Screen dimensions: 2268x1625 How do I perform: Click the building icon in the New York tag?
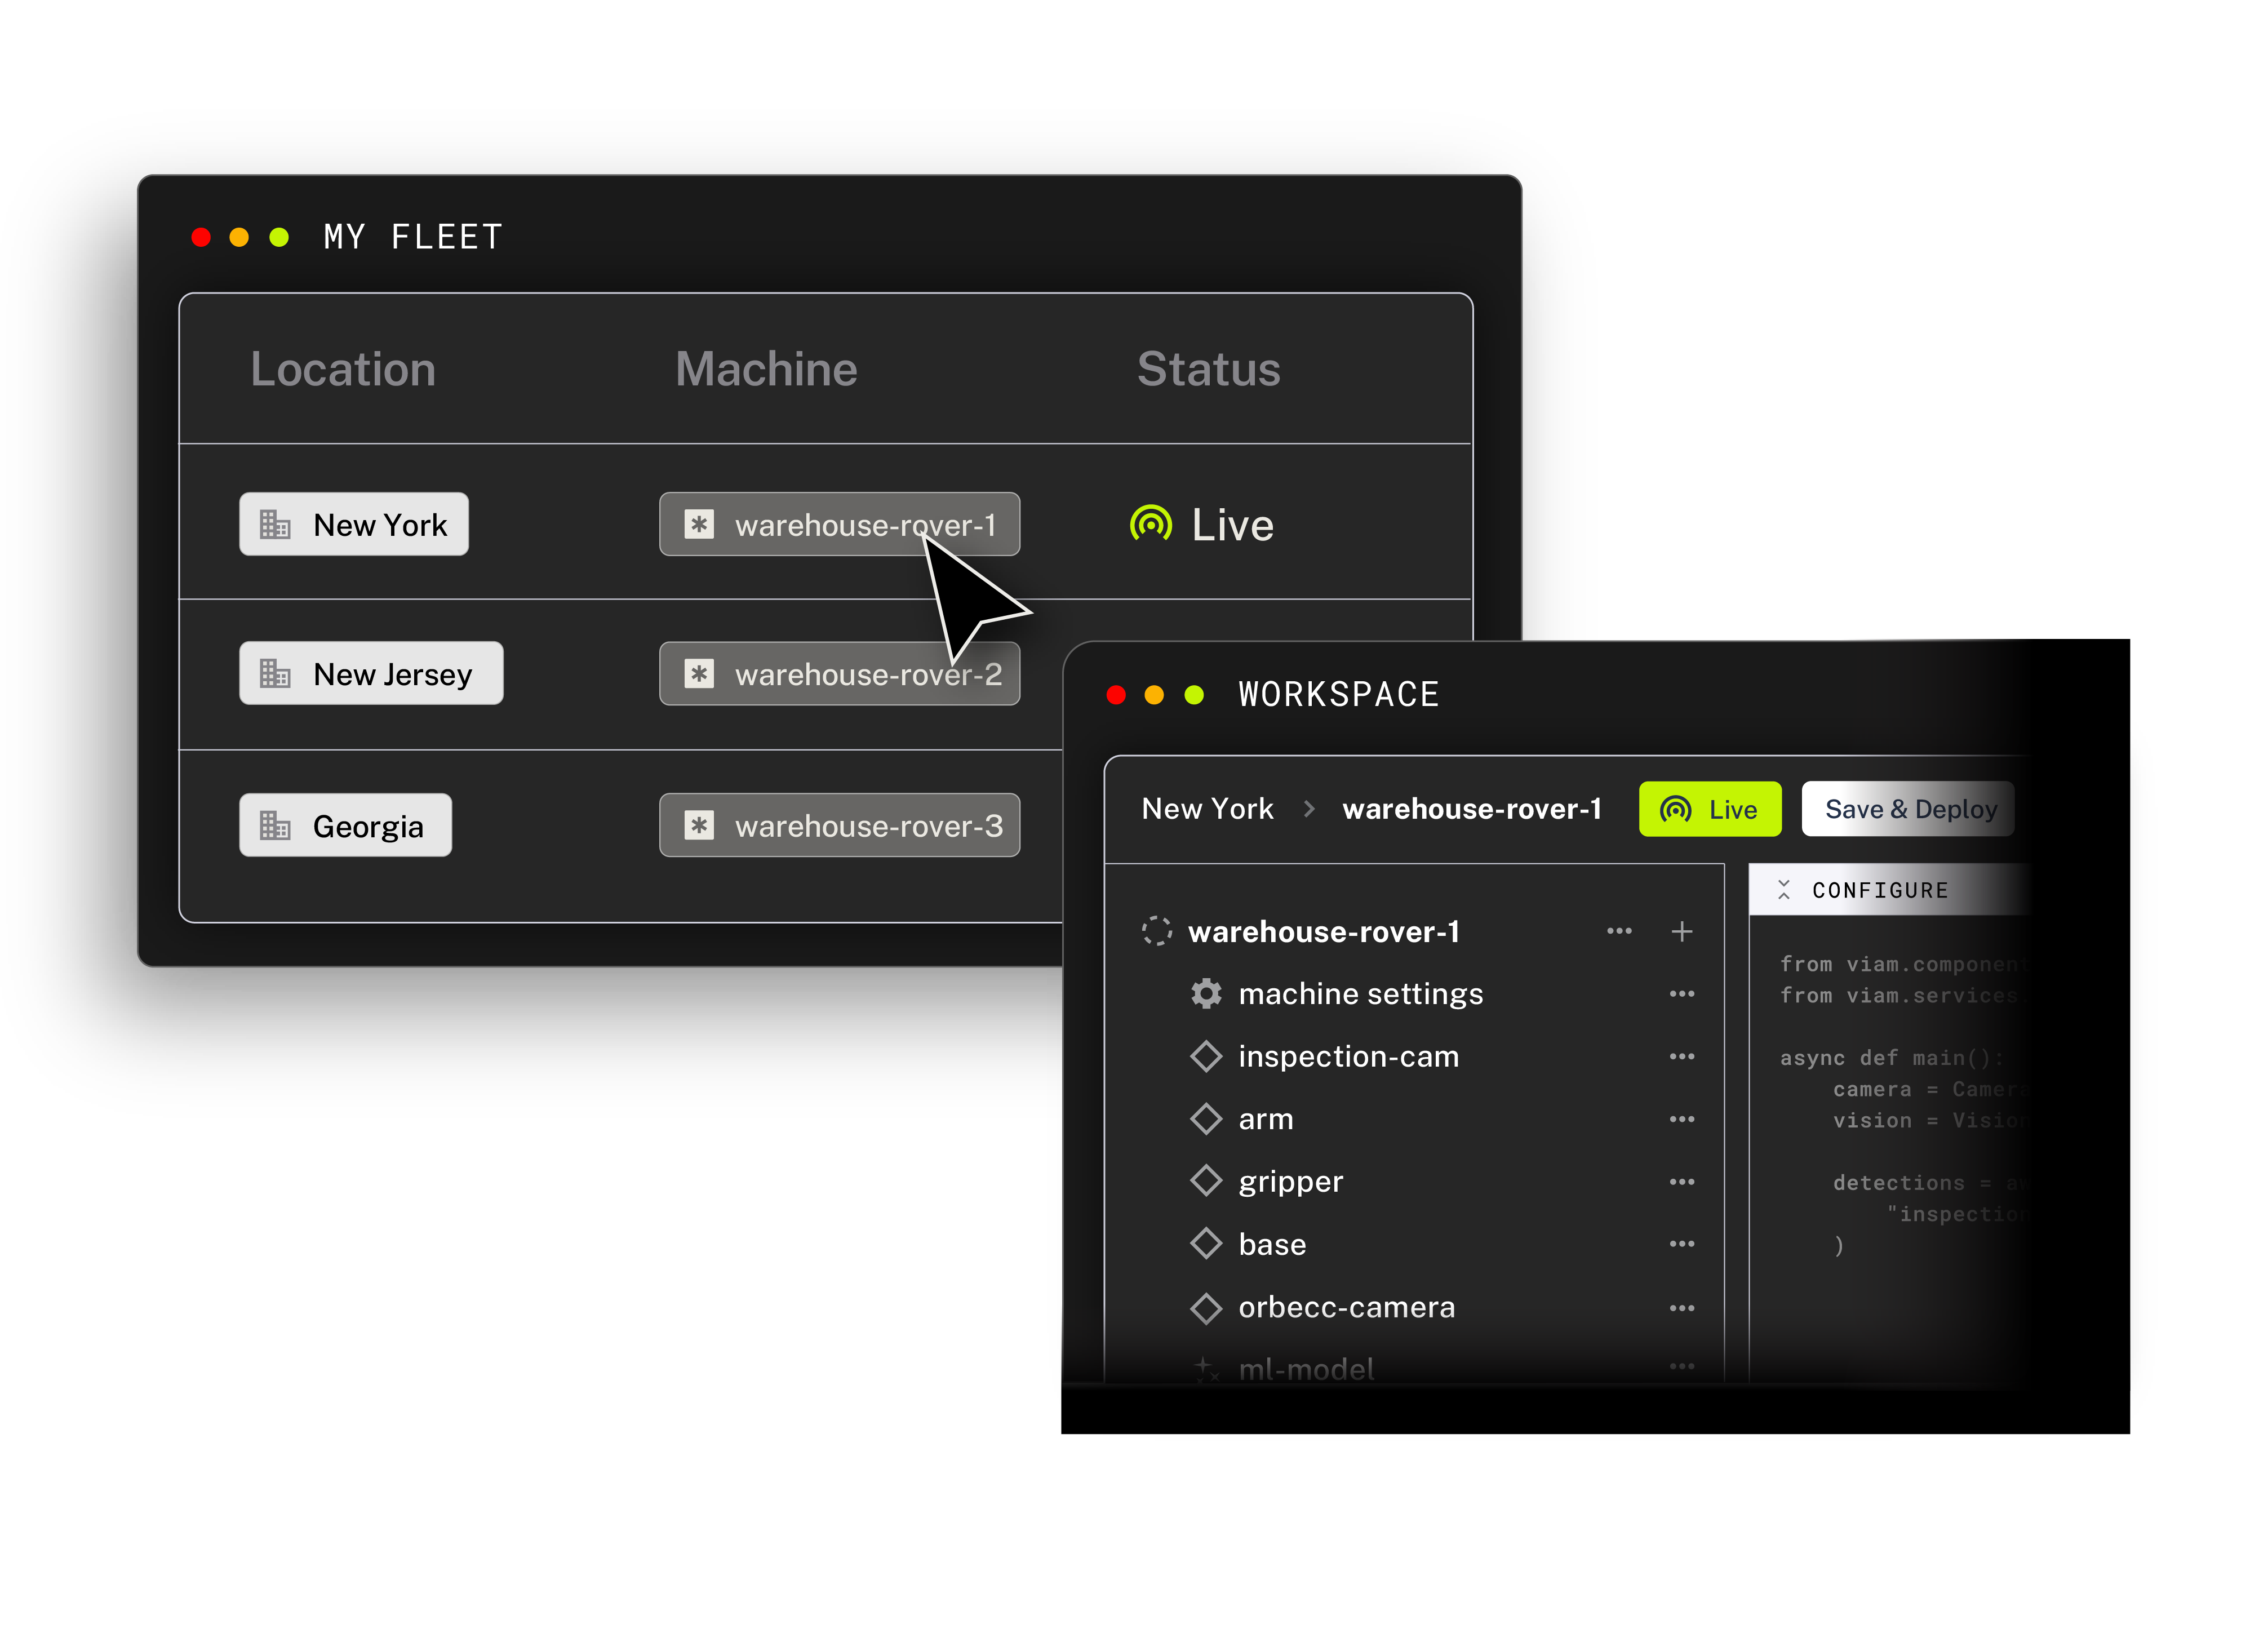[274, 524]
